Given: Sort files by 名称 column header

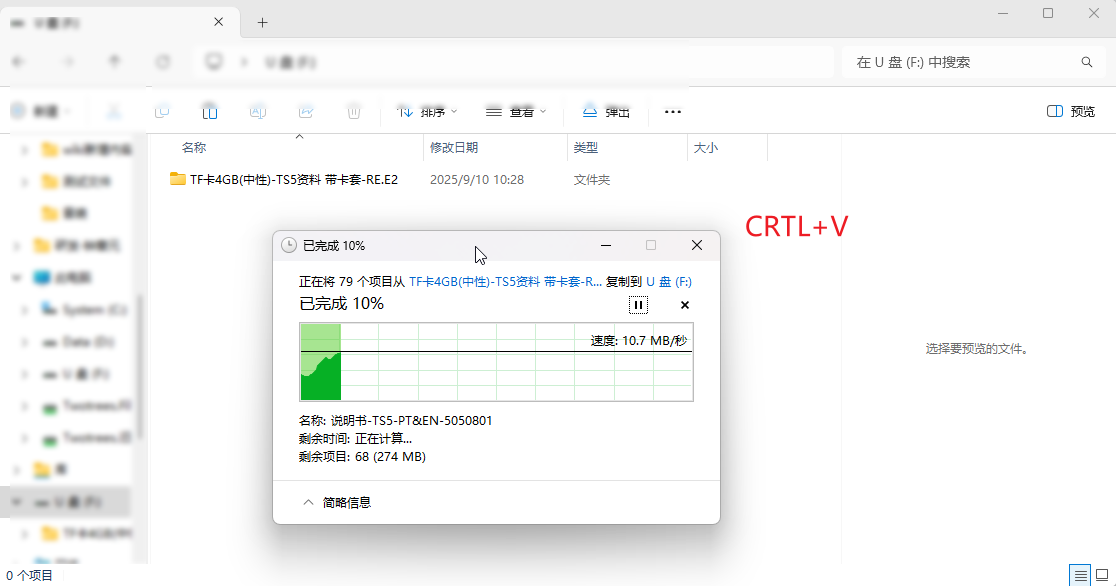Looking at the screenshot, I should [194, 148].
